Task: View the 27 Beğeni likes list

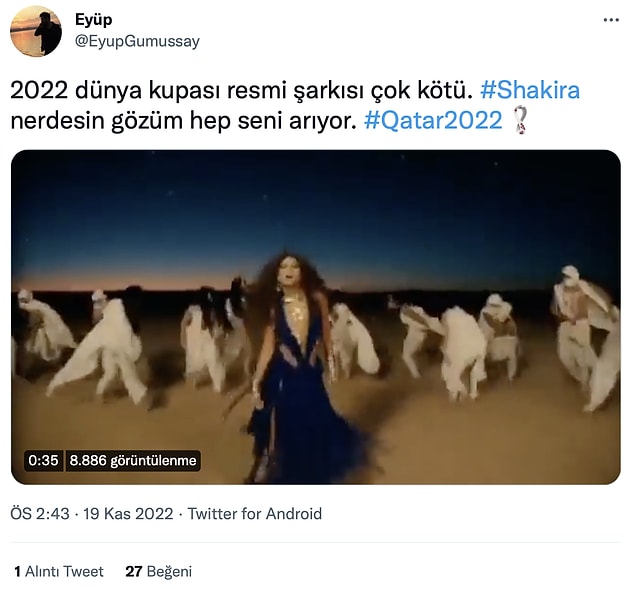Action: (158, 572)
